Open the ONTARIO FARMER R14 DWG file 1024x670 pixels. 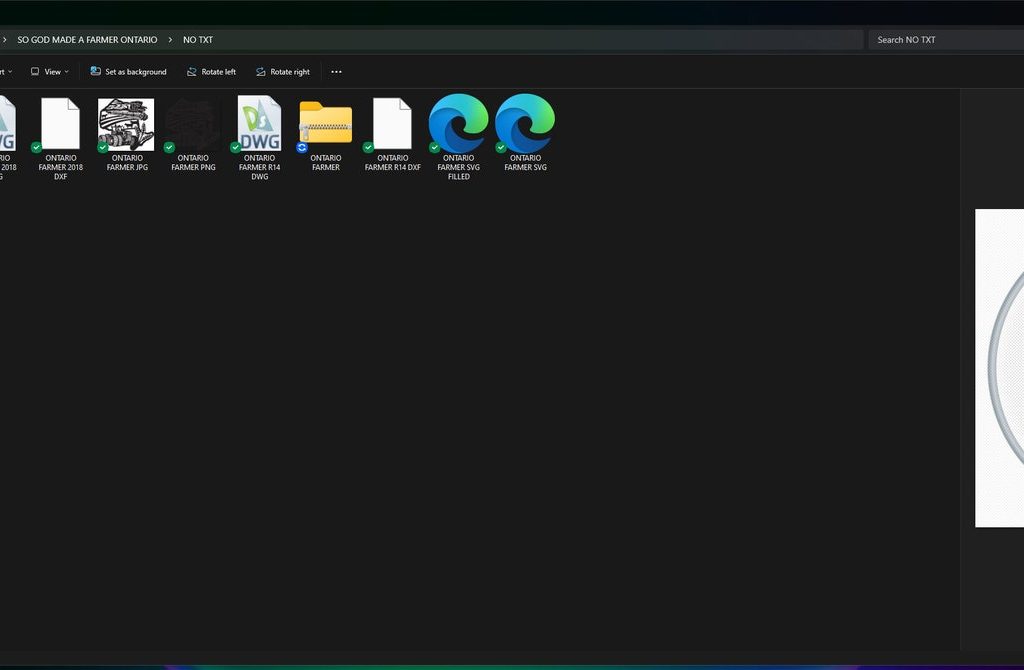tap(259, 124)
